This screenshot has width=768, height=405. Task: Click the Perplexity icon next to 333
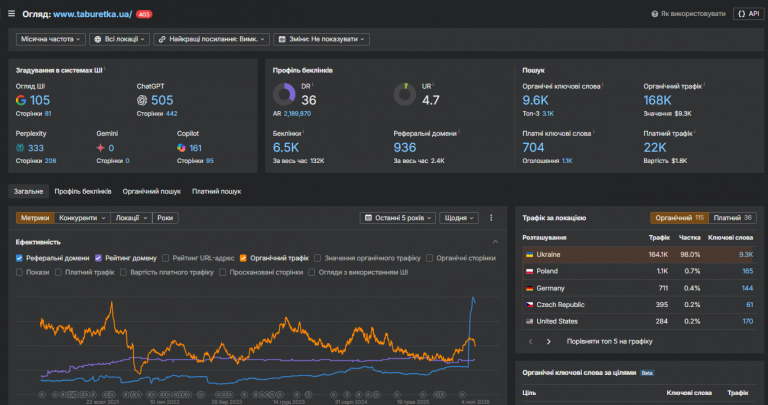click(20, 148)
